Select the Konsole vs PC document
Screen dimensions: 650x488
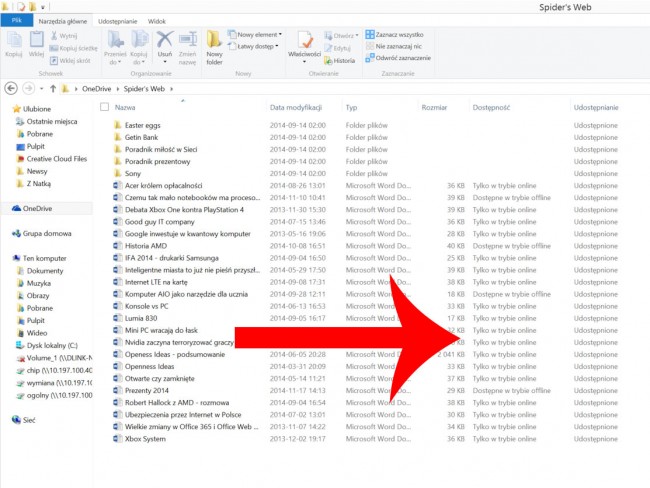[x=141, y=306]
